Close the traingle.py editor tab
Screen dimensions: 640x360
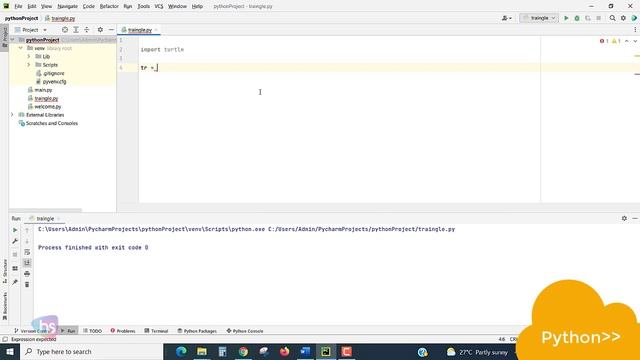(x=156, y=30)
